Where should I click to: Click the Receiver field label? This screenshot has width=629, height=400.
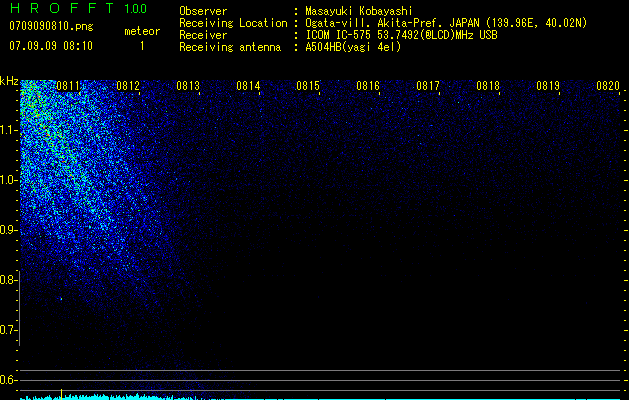pyautogui.click(x=203, y=35)
